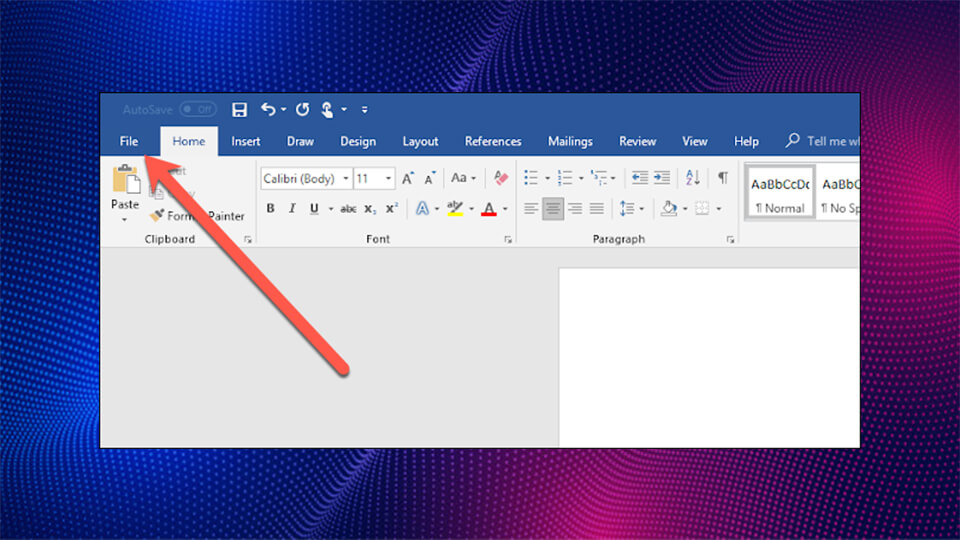Toggle Show/Hide paragraph marks
960x540 pixels.
point(722,178)
